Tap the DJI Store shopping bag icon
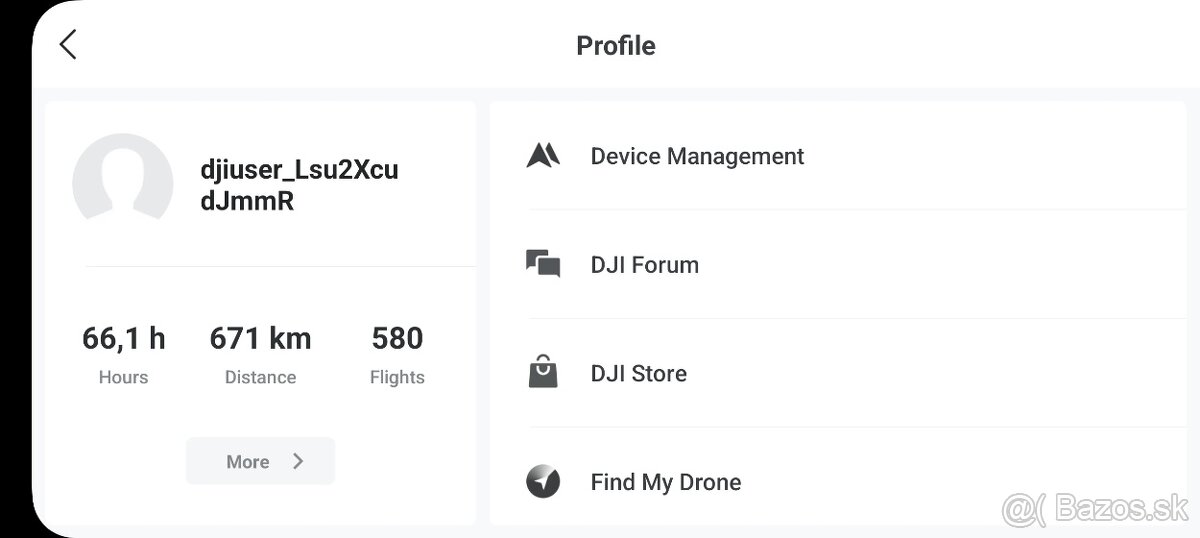The width and height of the screenshot is (1200, 538). click(543, 372)
